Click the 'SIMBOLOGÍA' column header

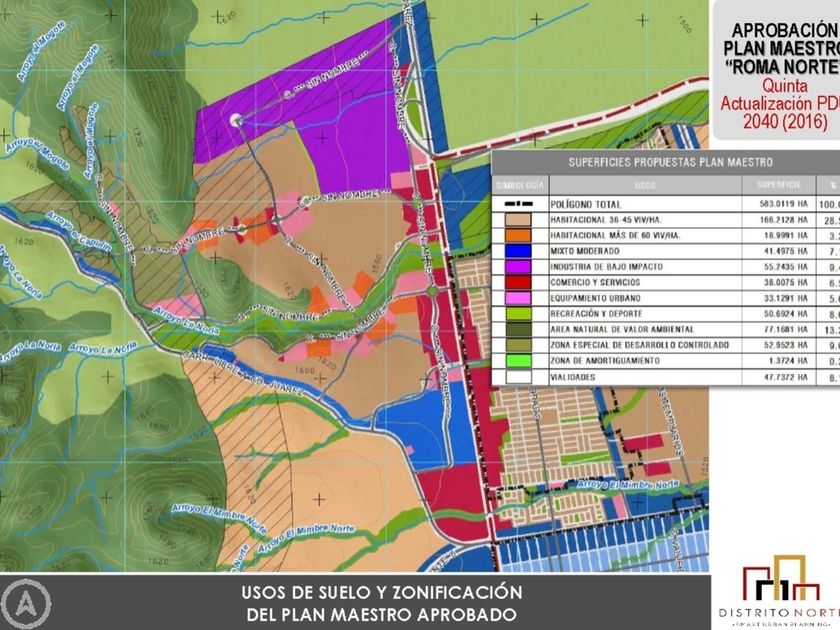tap(520, 185)
